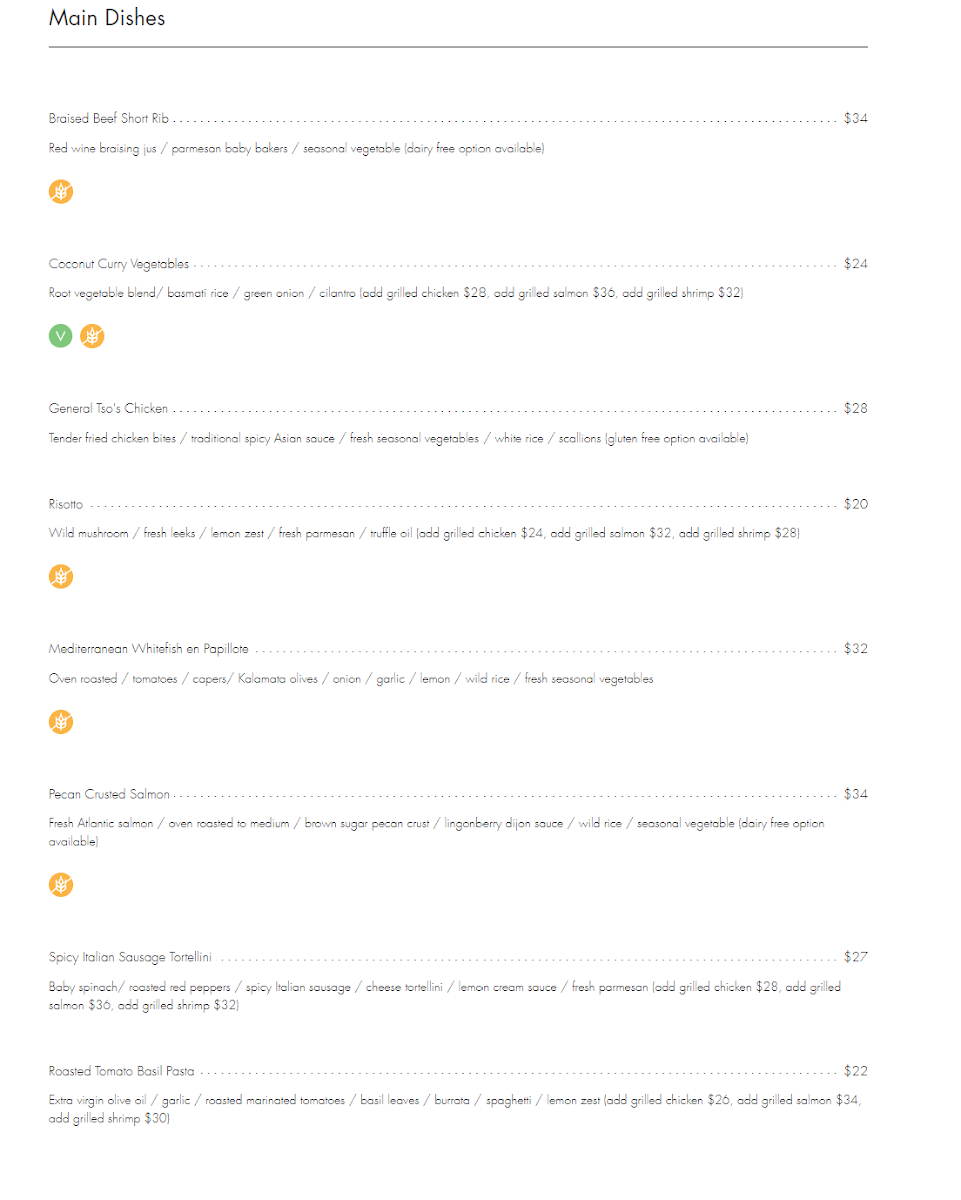Click the $22 Roasted Tomato Pasta price
The image size is (961, 1200).
pyautogui.click(x=856, y=1071)
